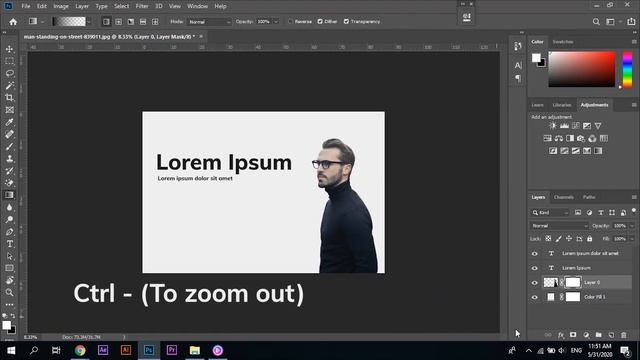Select the Healing Brush tool
Image resolution: width=640 pixels, height=360 pixels.
click(9, 134)
